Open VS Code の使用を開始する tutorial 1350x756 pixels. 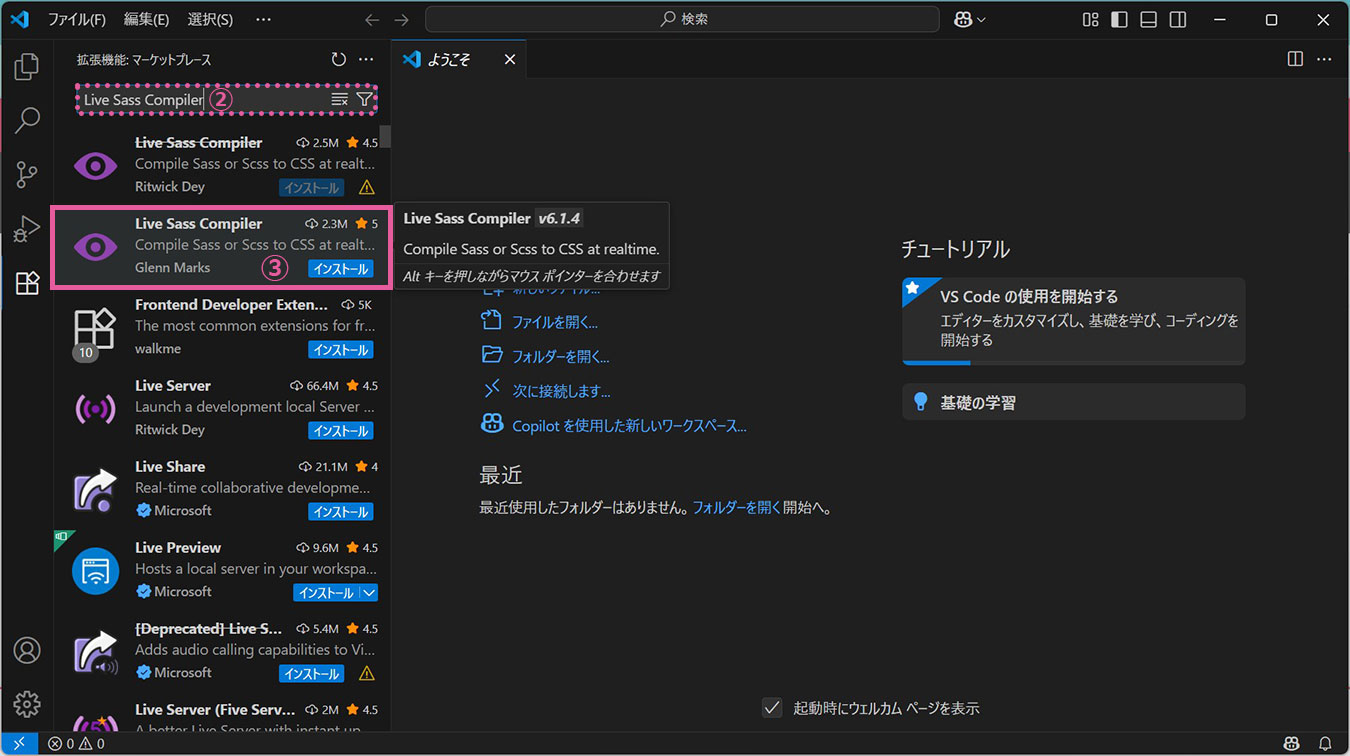(1073, 321)
